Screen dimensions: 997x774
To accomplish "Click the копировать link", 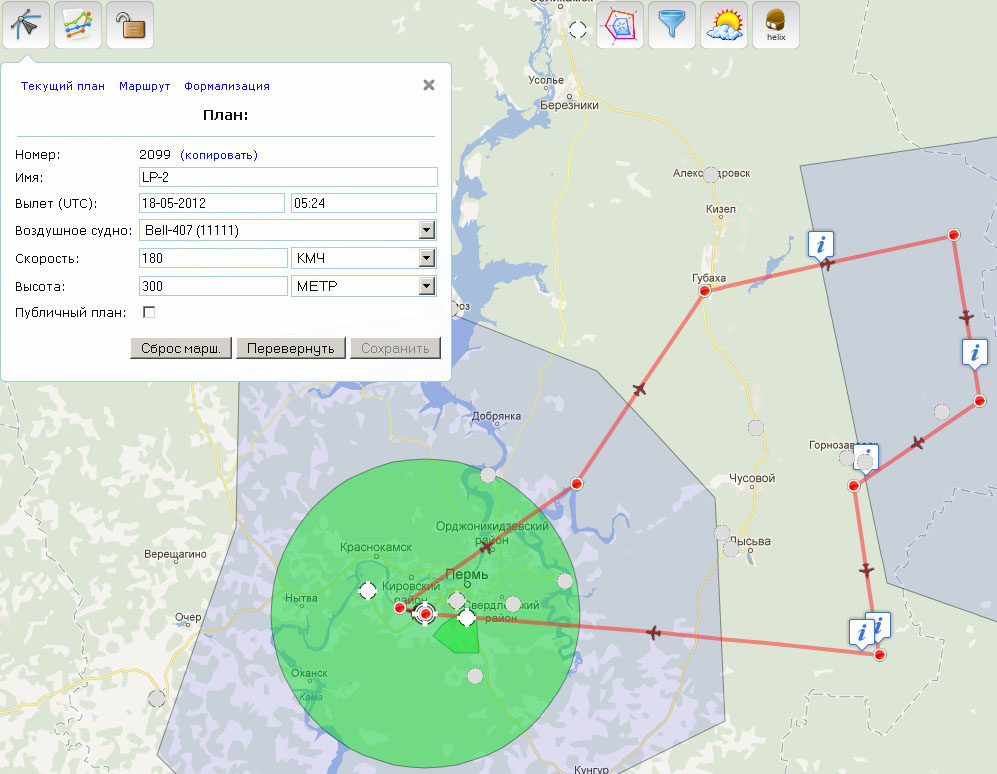I will (x=219, y=155).
